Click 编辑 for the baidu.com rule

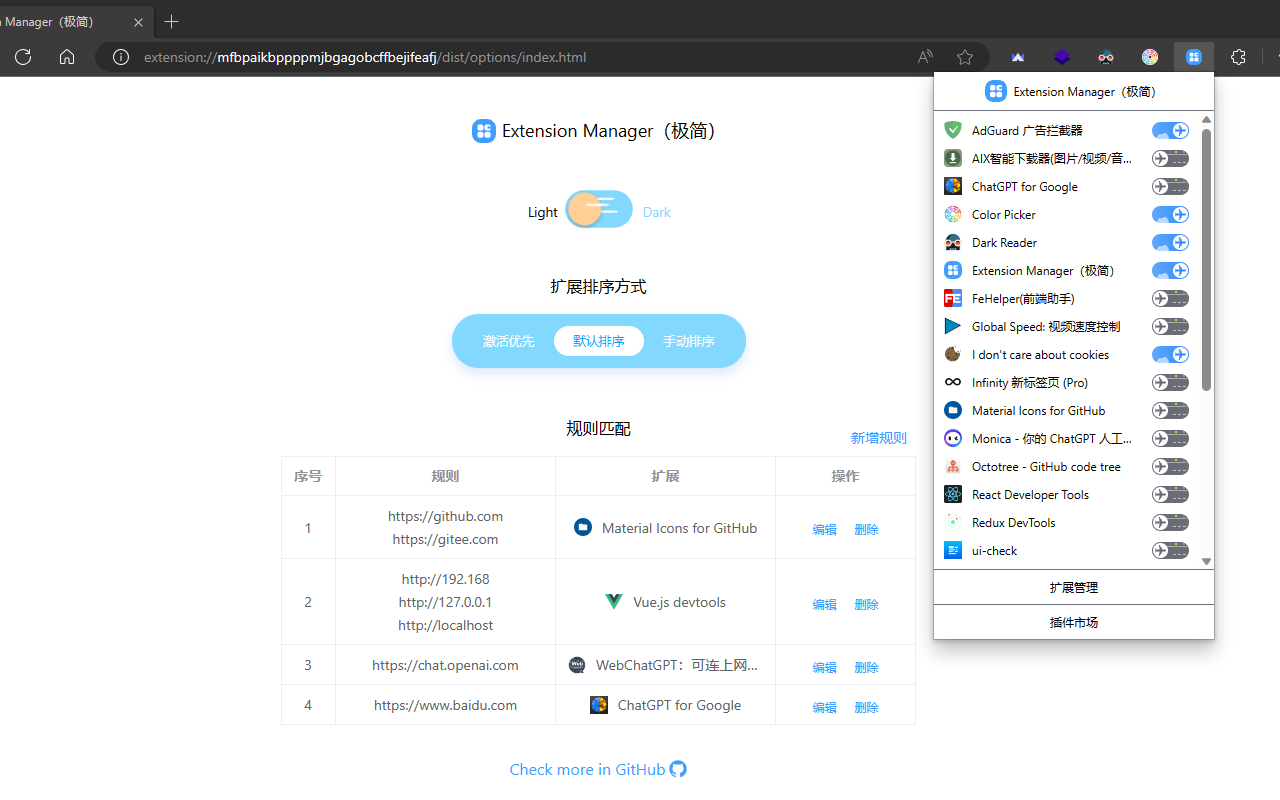pyautogui.click(x=825, y=707)
